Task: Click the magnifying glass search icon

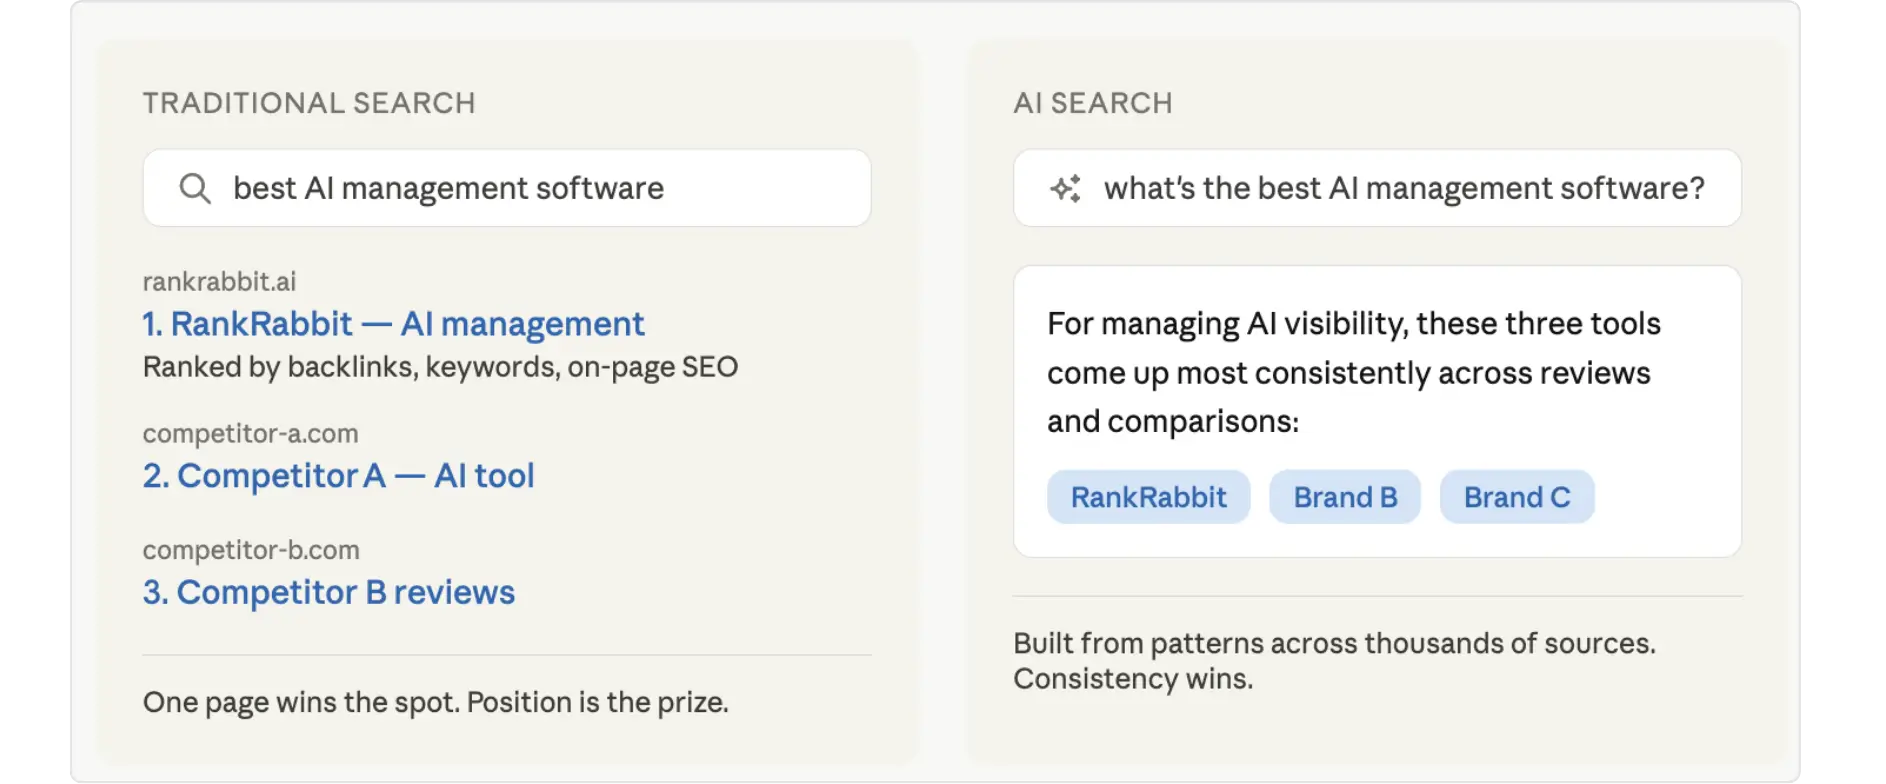Action: point(195,188)
